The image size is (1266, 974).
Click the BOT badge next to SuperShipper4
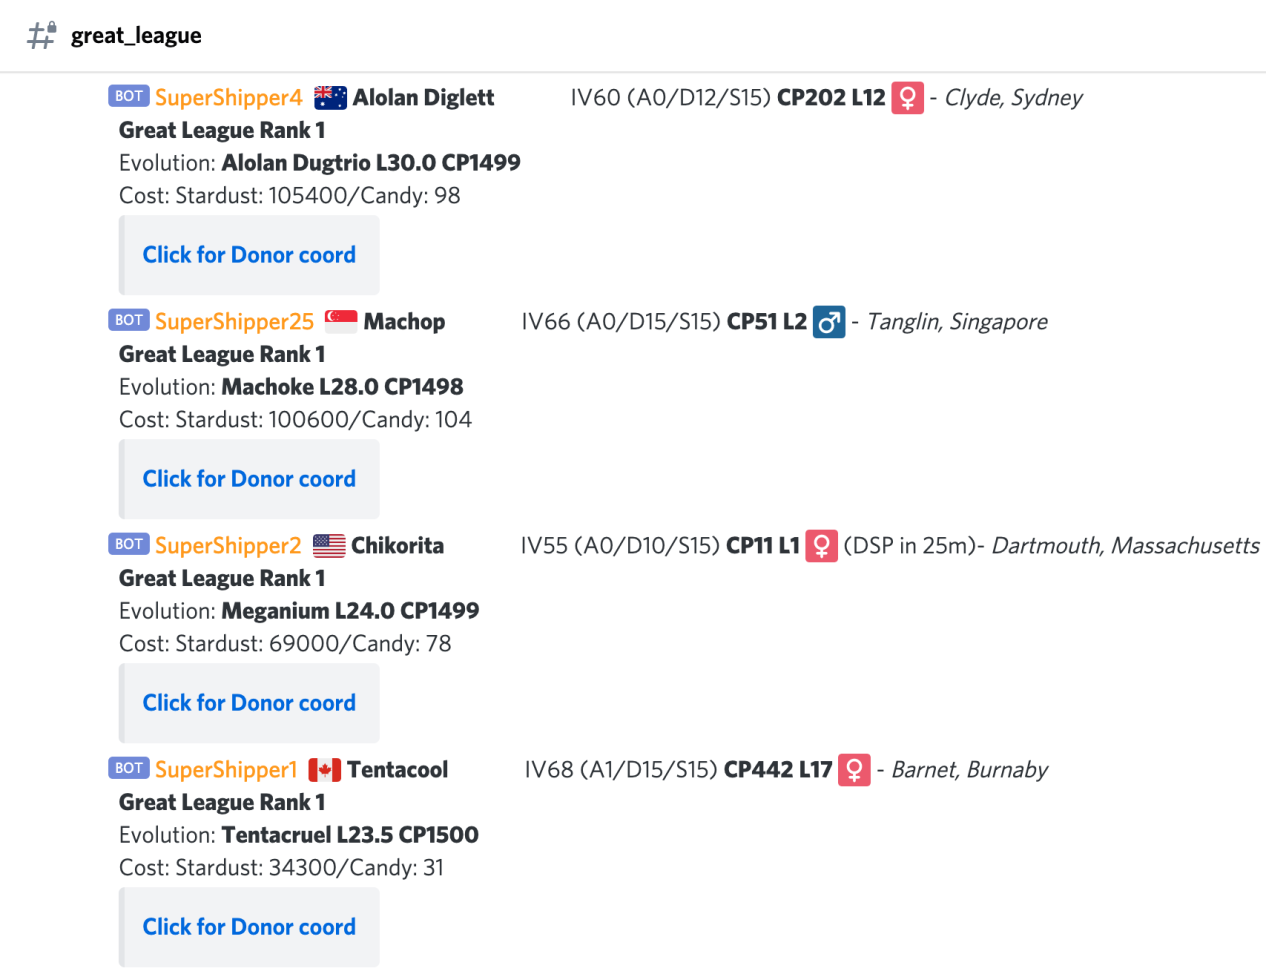click(129, 96)
